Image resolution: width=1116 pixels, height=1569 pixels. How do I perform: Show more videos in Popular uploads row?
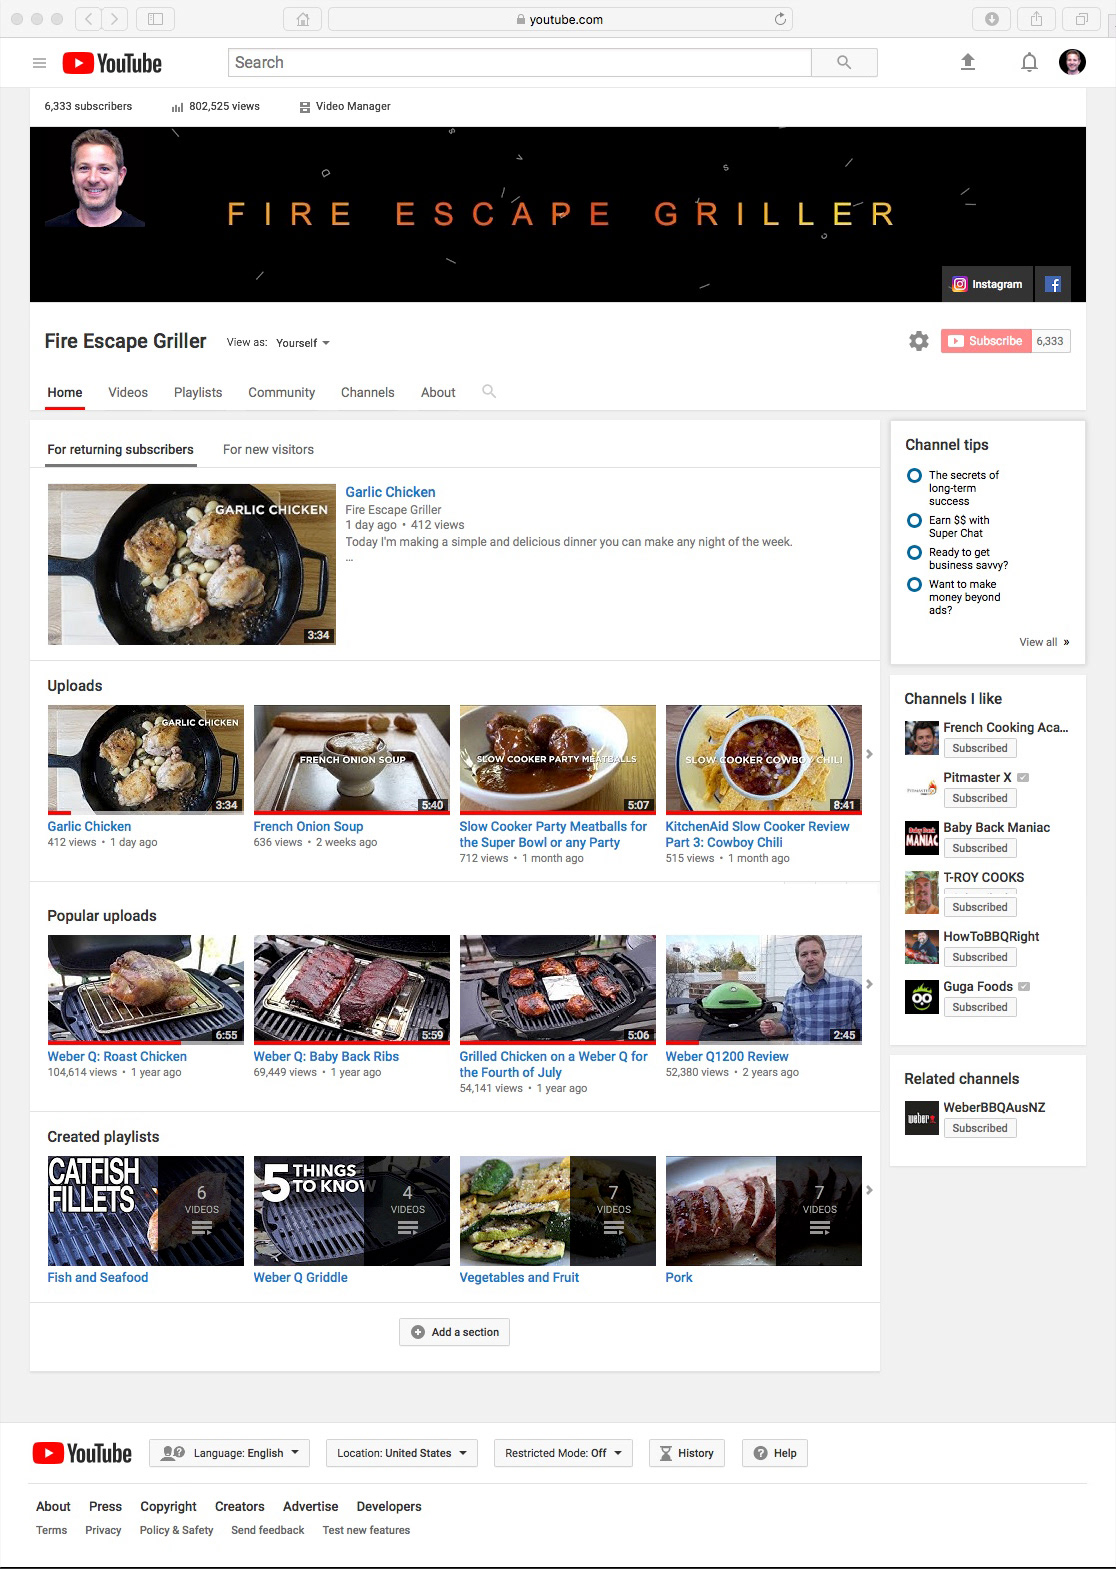pyautogui.click(x=869, y=984)
